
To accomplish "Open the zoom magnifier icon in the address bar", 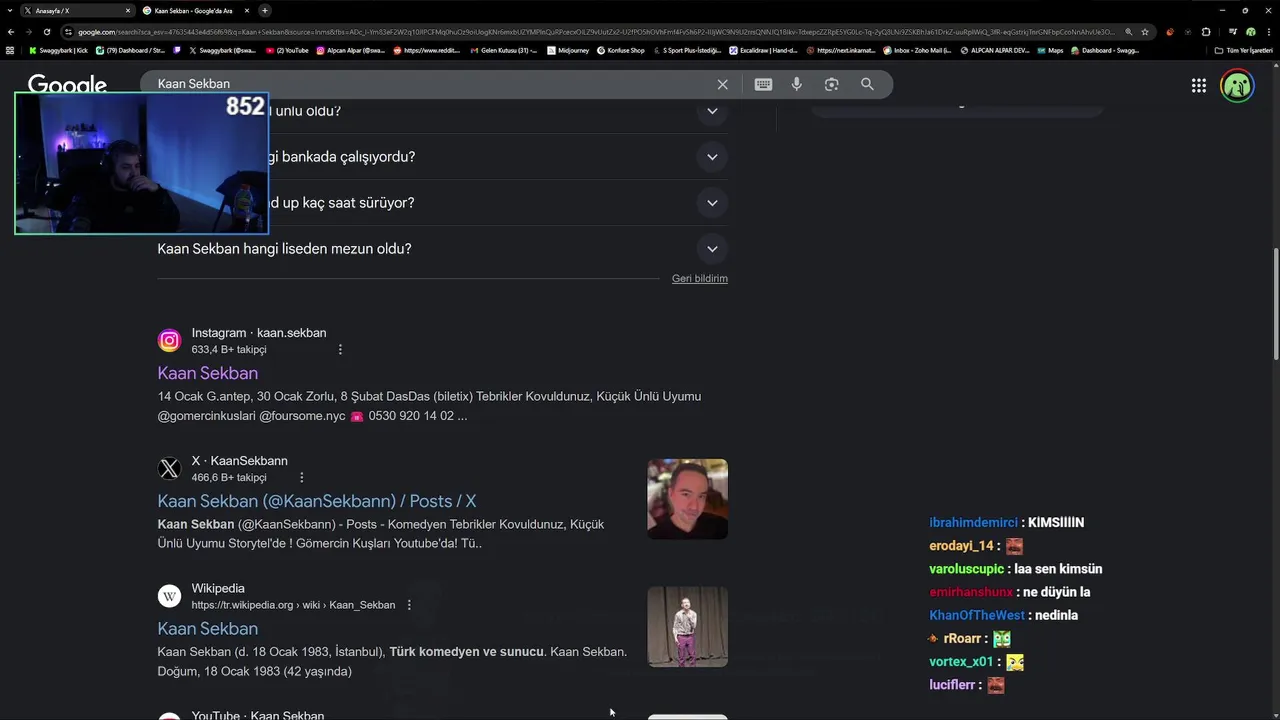I will [1129, 32].
